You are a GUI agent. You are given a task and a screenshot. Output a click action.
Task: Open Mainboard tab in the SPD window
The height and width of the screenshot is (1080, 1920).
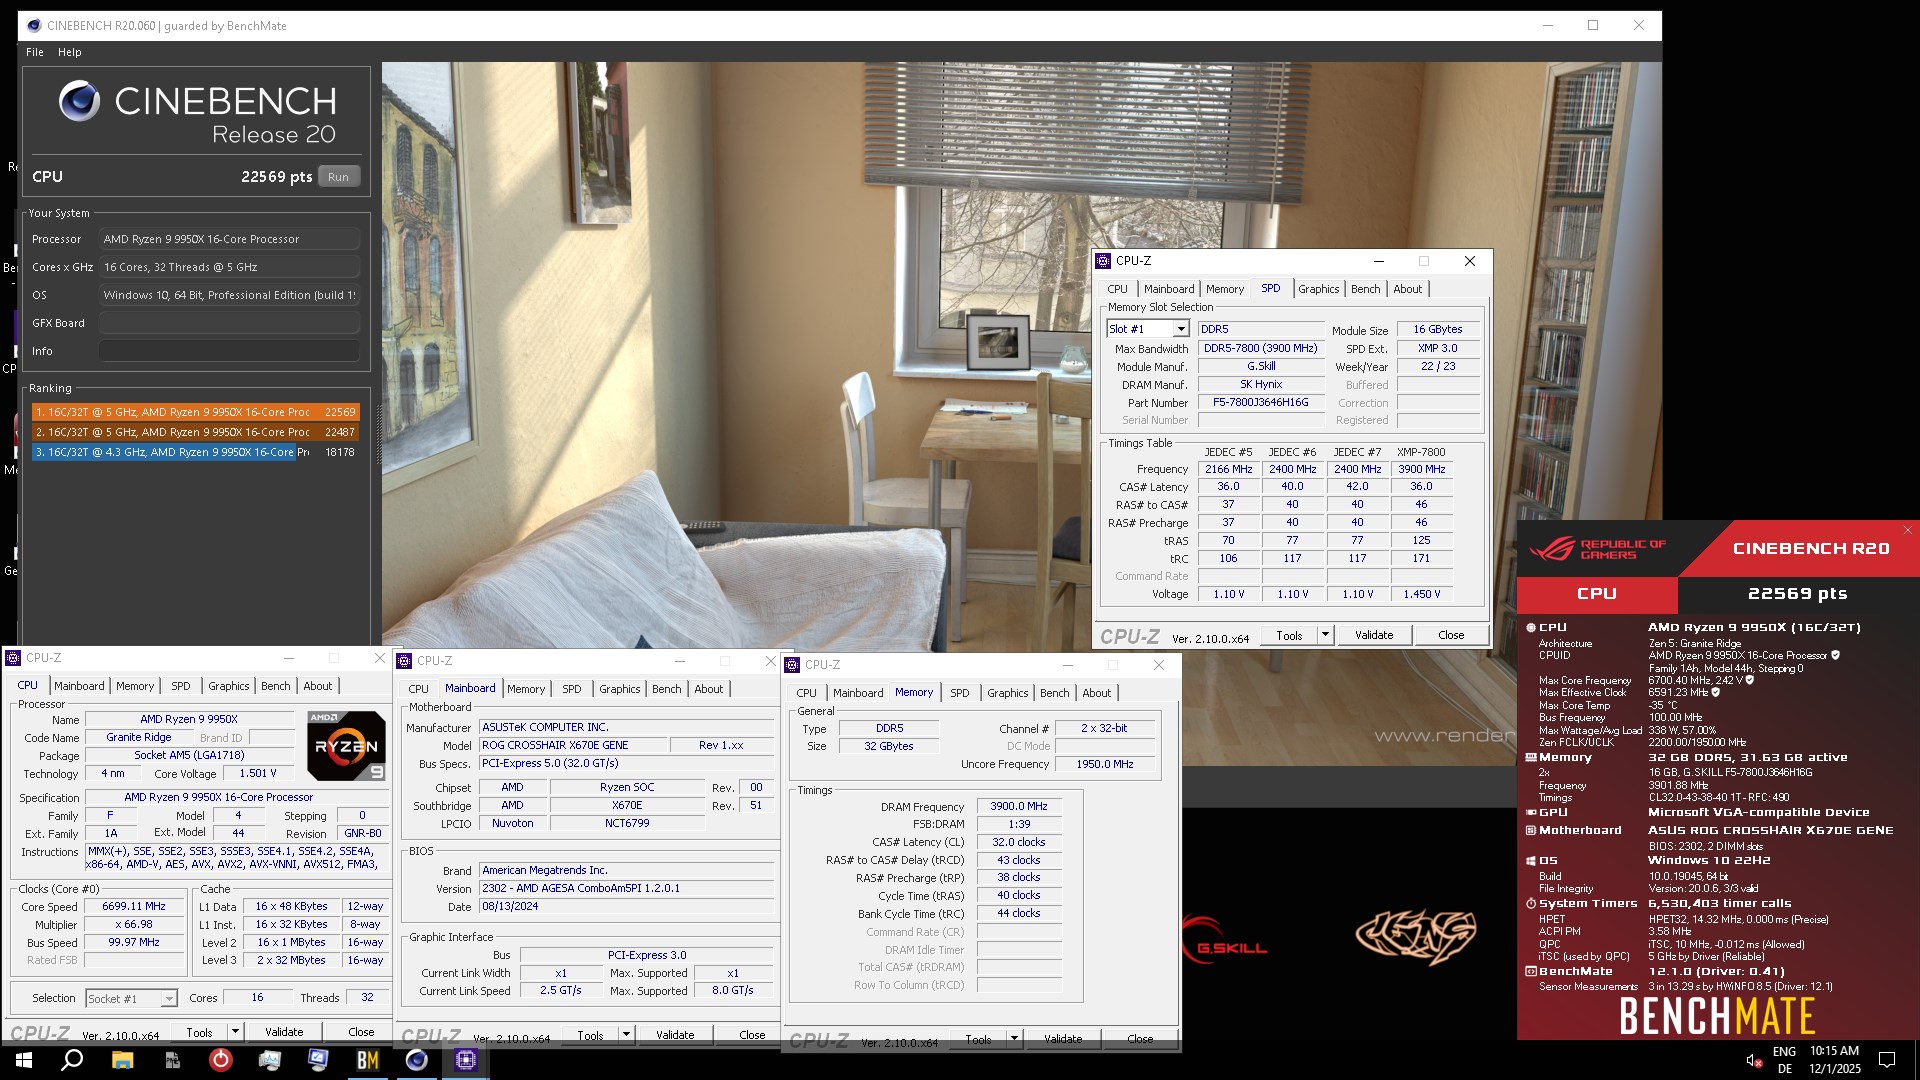[x=1169, y=289]
